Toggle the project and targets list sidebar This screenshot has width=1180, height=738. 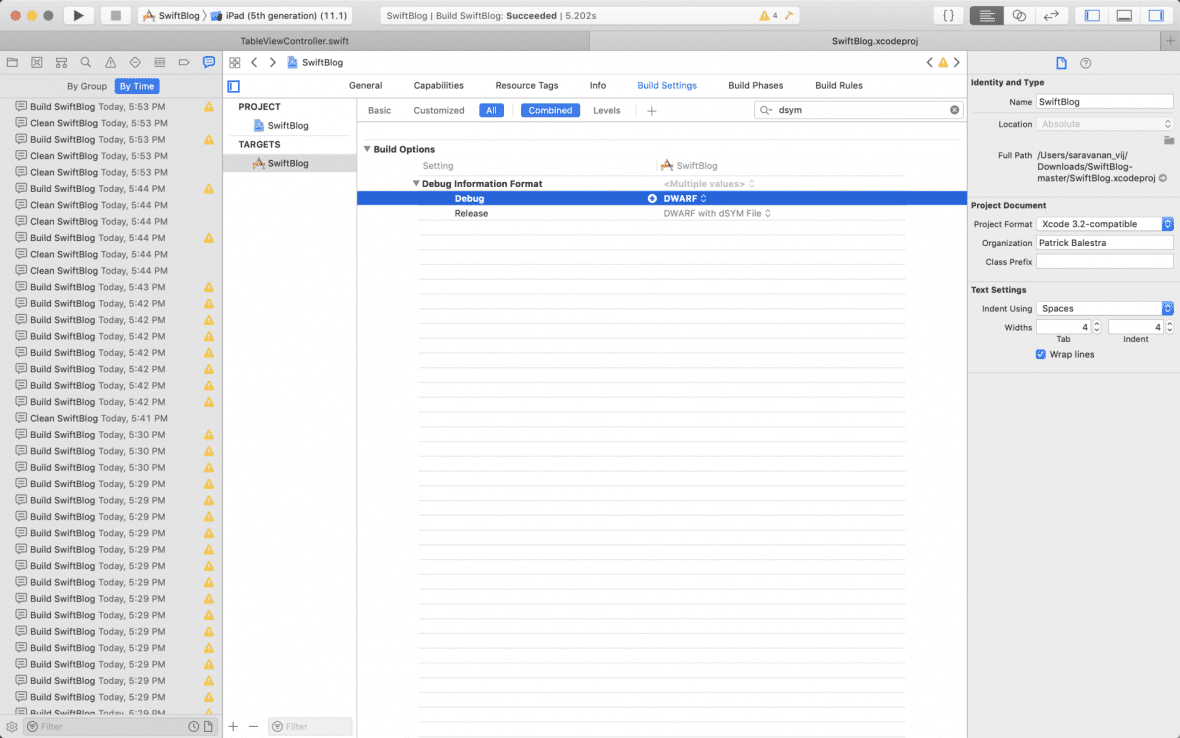234,87
